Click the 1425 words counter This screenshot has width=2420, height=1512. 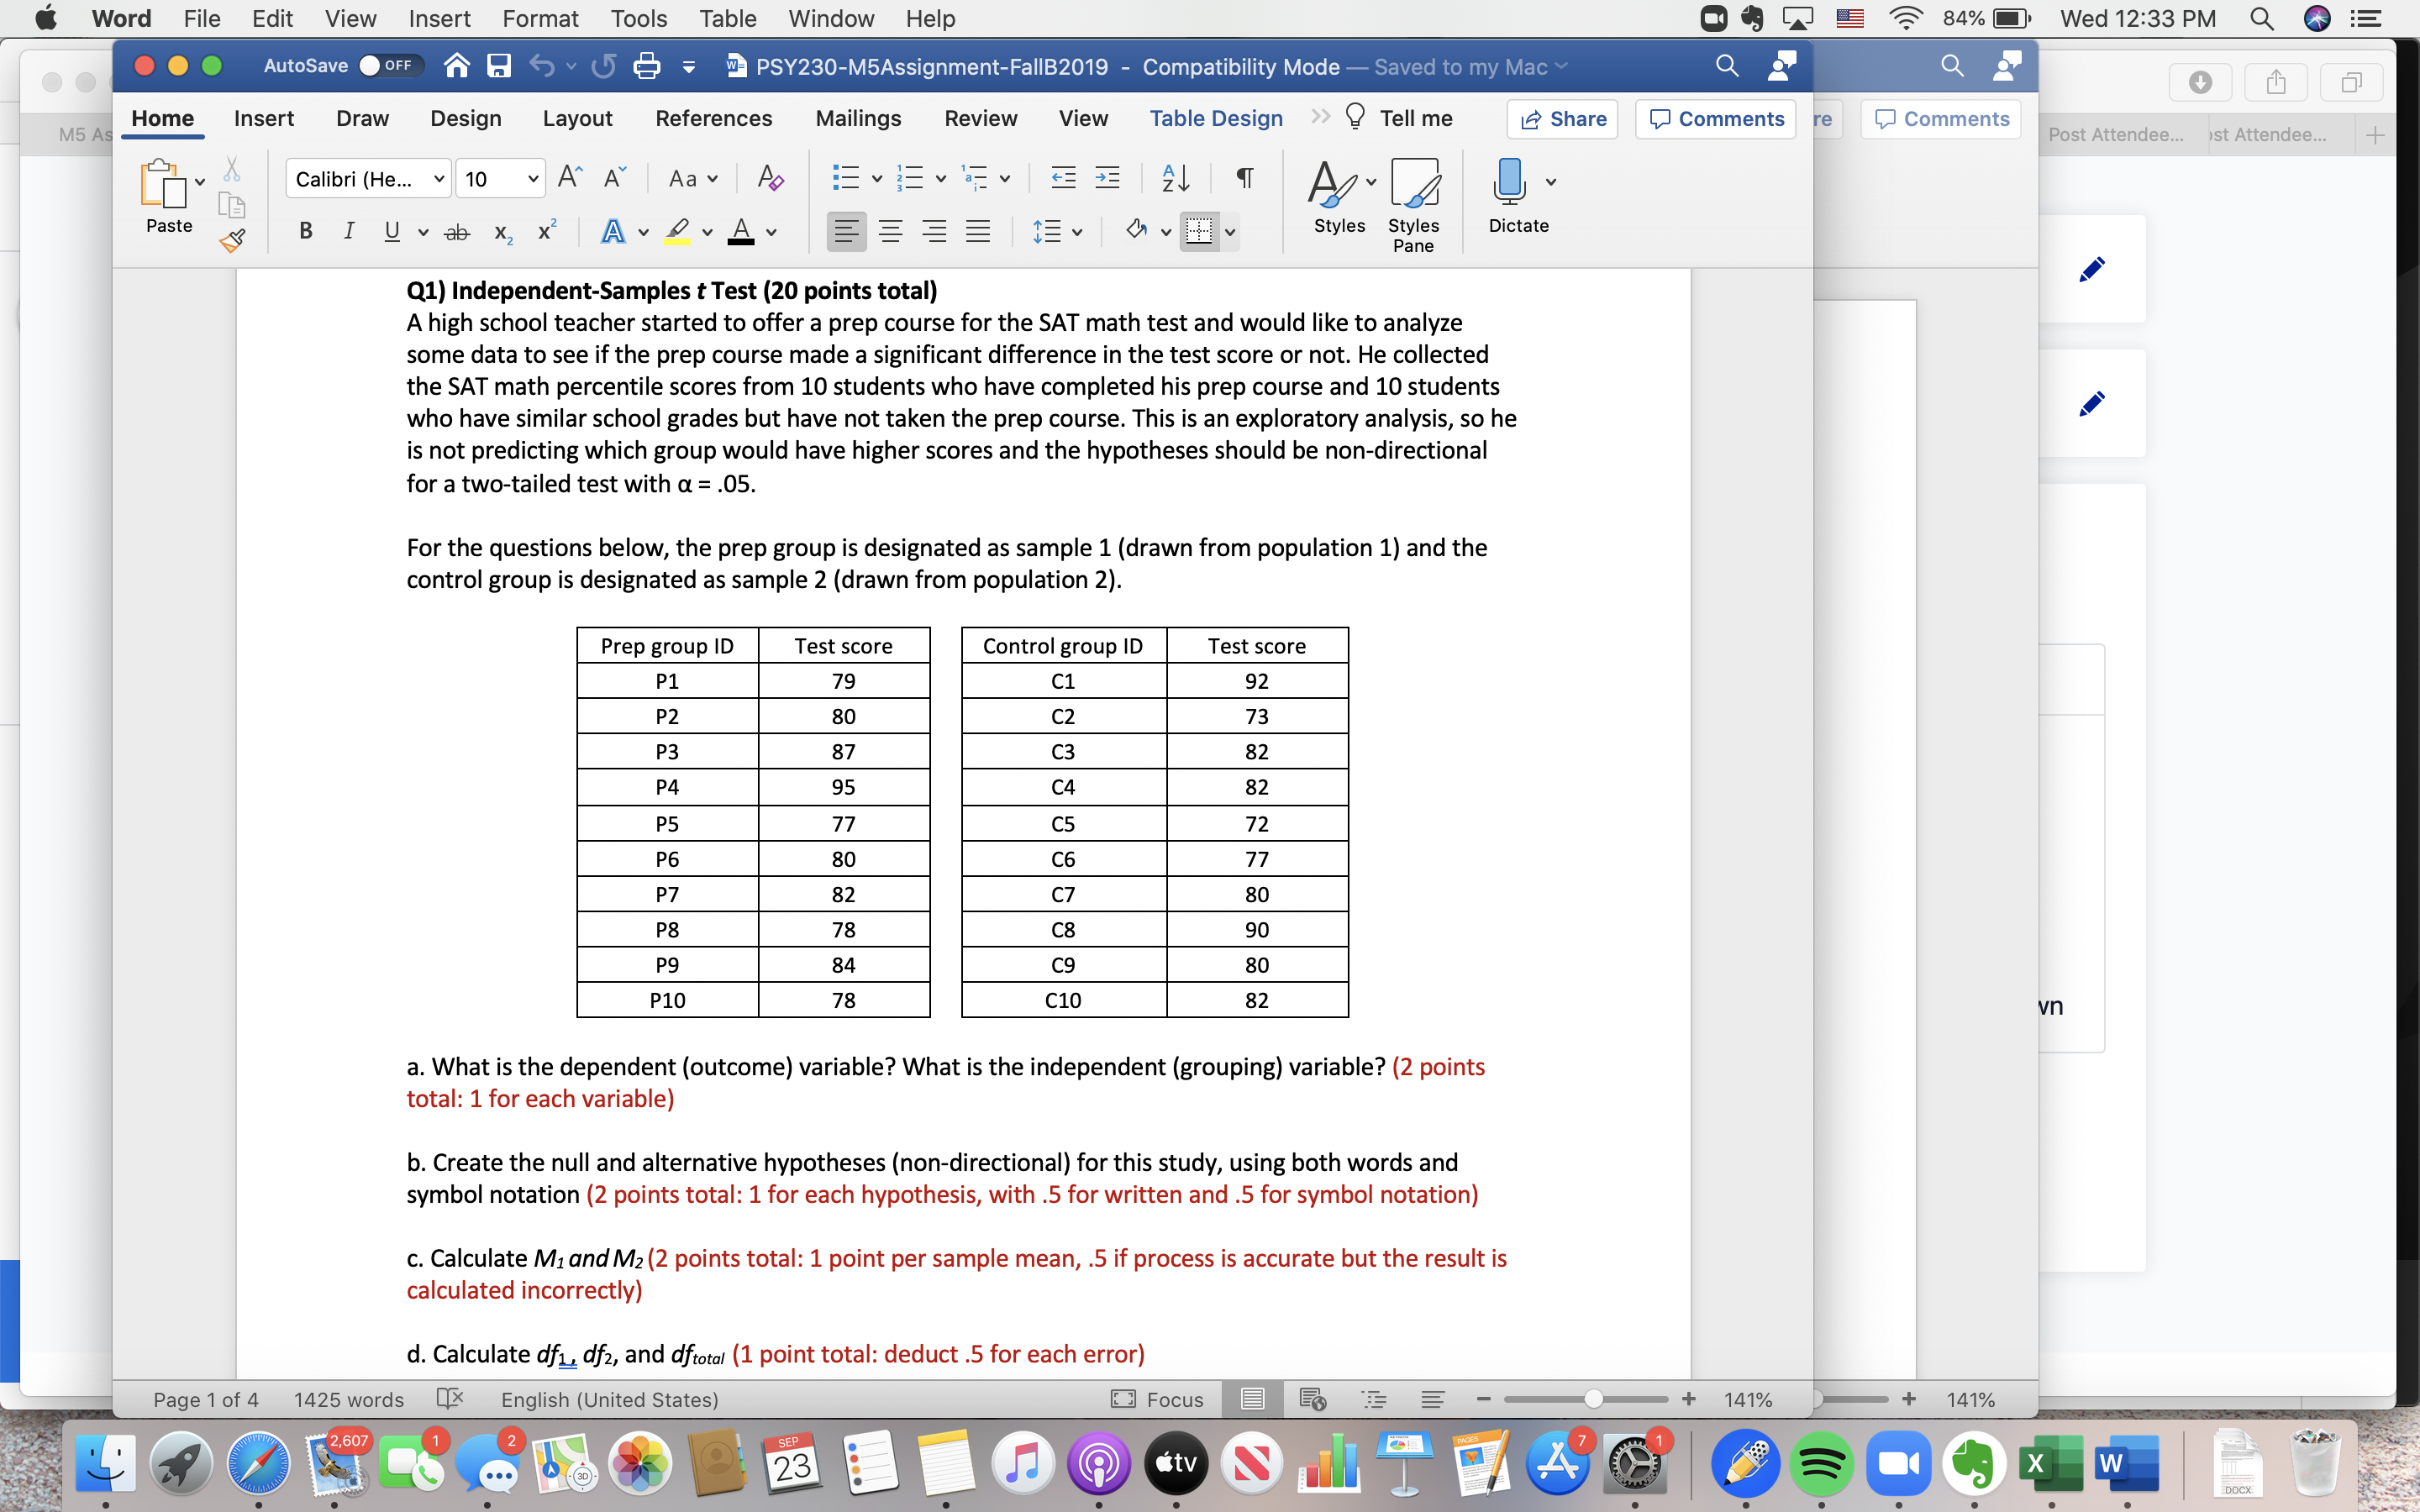pyautogui.click(x=347, y=1399)
